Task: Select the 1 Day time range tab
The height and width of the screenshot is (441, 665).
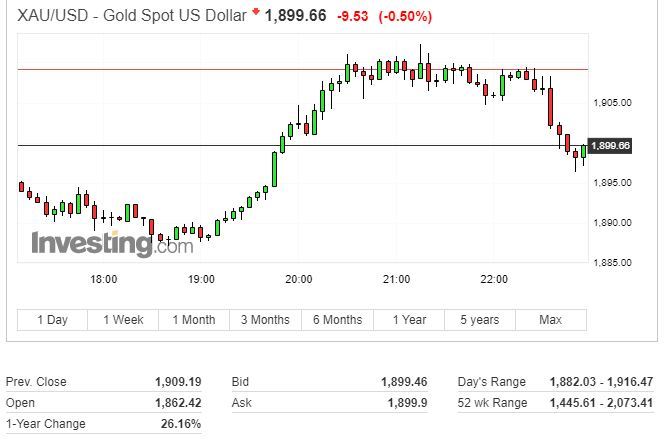Action: click(52, 320)
